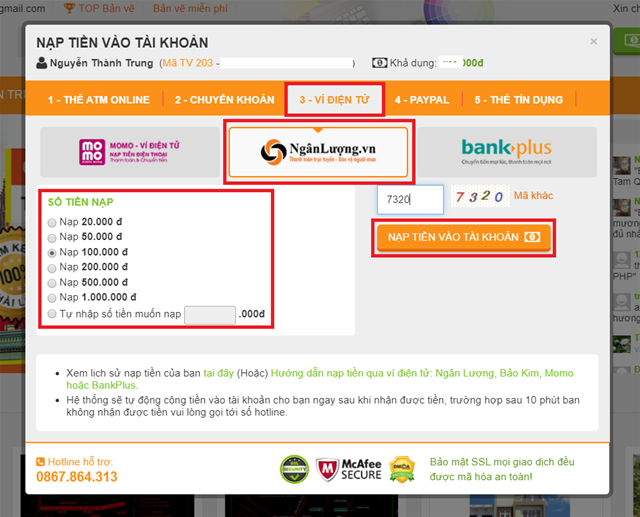The height and width of the screenshot is (517, 640).
Task: Click the Số tiền nạp heading
Action: [x=80, y=202]
